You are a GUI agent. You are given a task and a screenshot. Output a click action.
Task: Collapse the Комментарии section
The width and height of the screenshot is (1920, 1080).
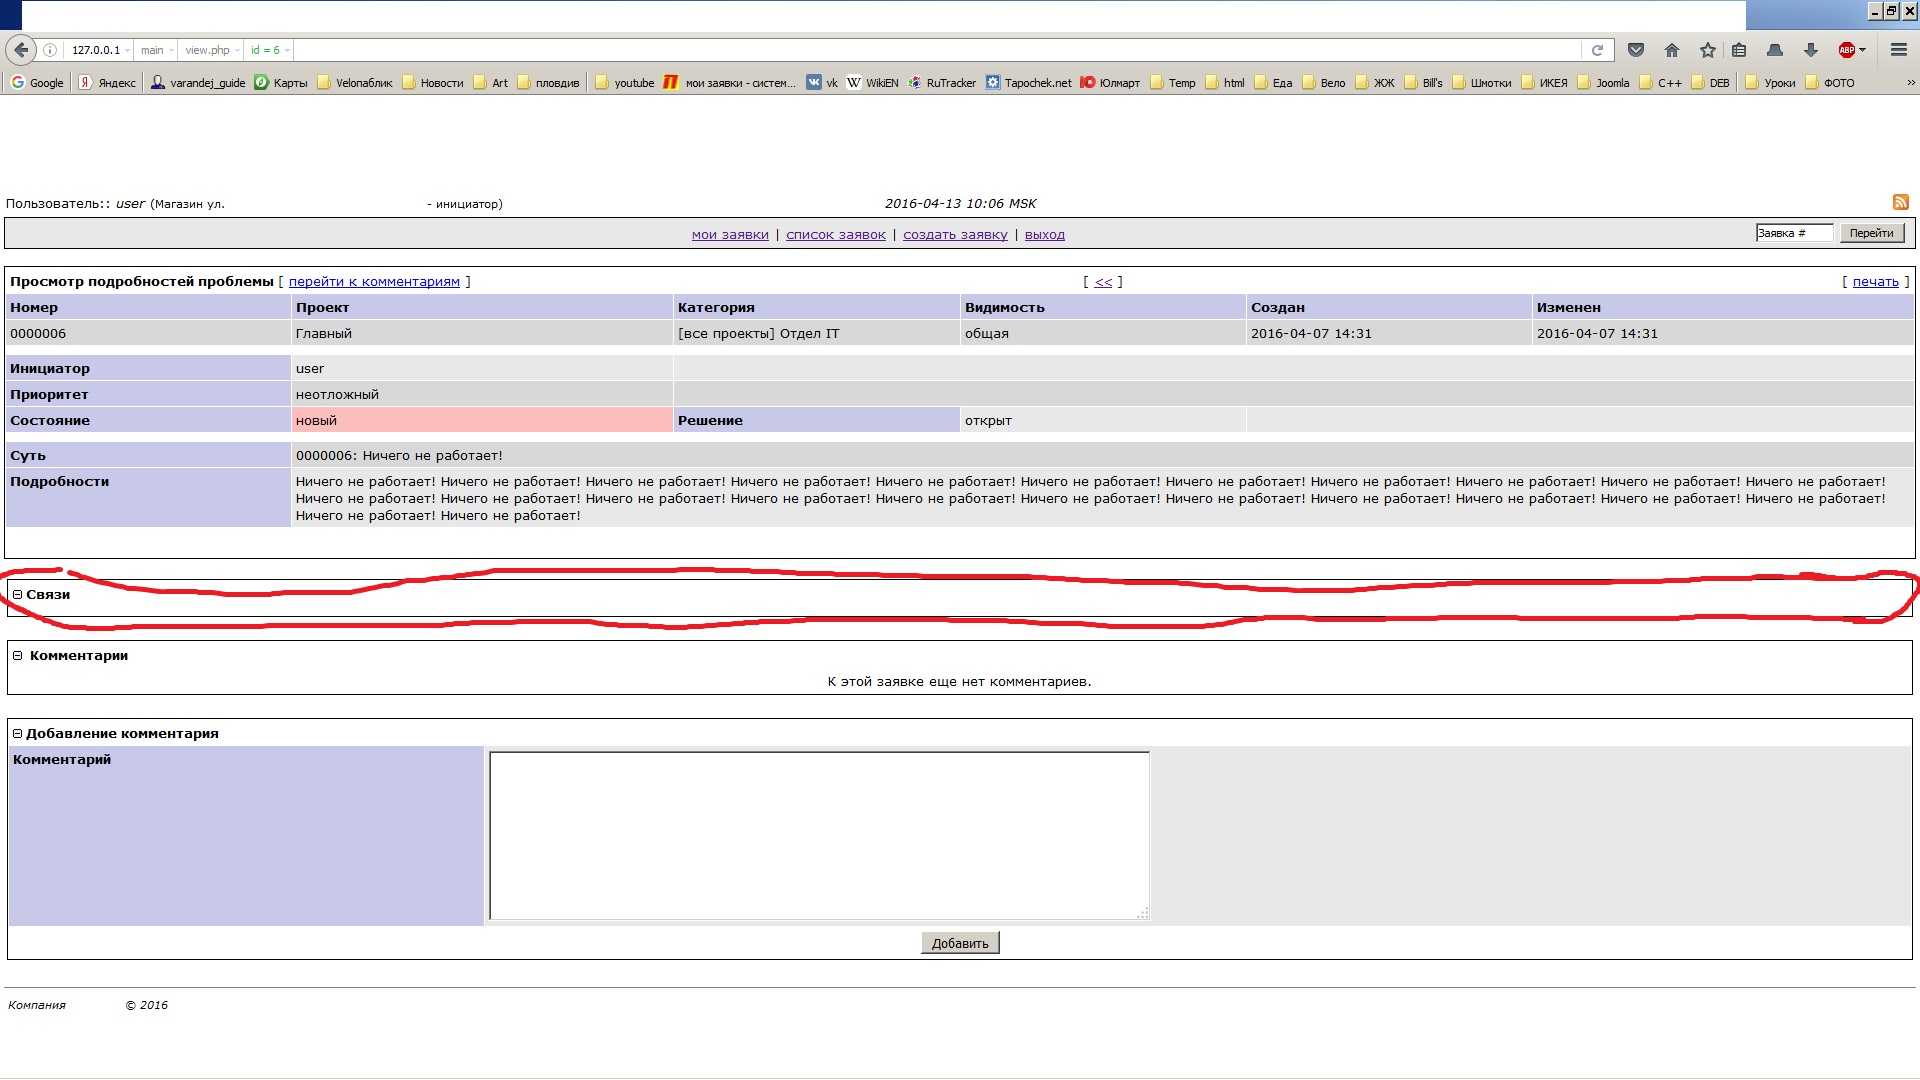(17, 656)
